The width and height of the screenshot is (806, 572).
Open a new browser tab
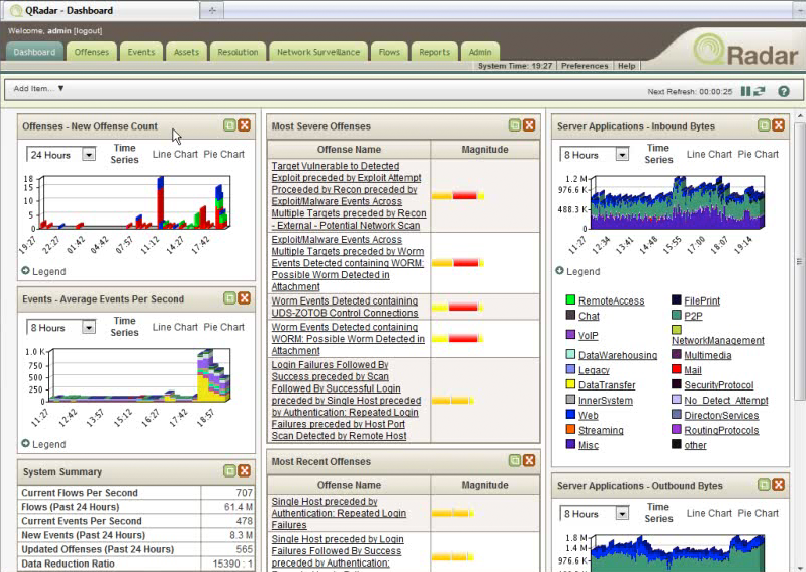tap(212, 10)
